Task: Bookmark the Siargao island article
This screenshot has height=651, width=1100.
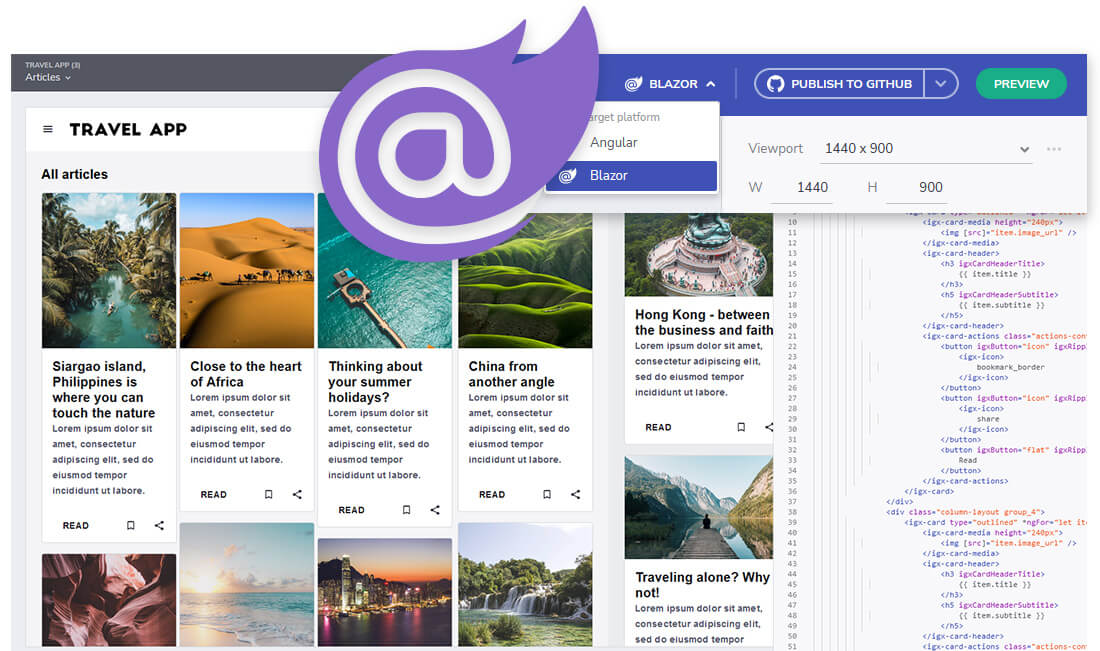Action: tap(131, 525)
